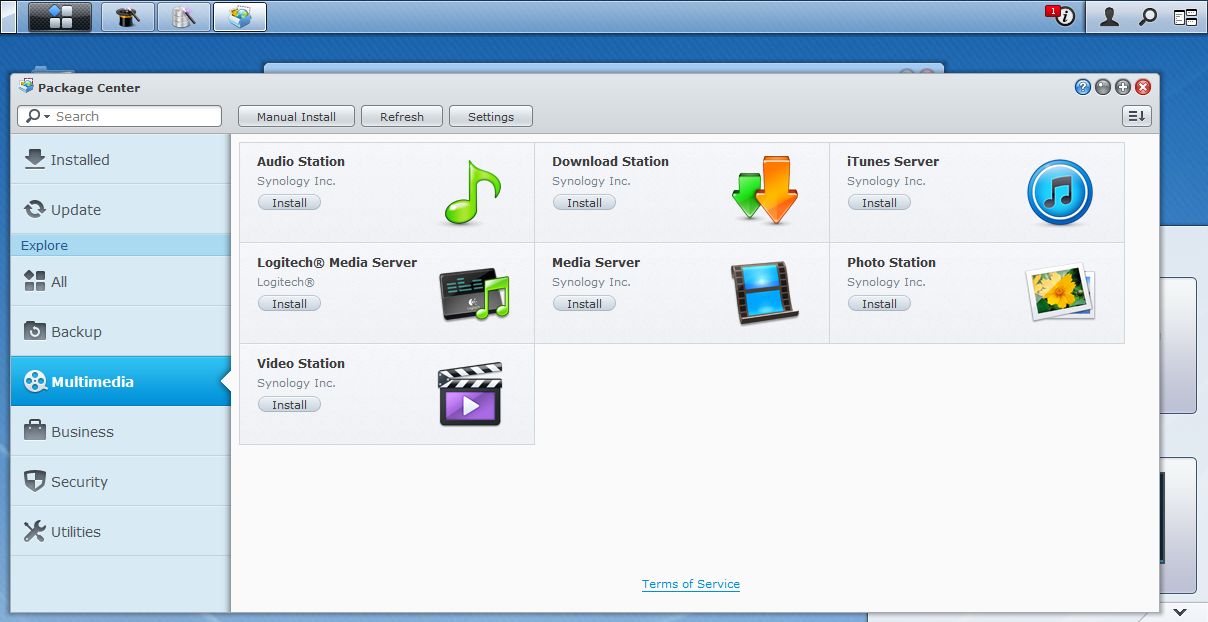Click the taskbar left collapse arrow
This screenshot has height=622, width=1208.
(9, 16)
